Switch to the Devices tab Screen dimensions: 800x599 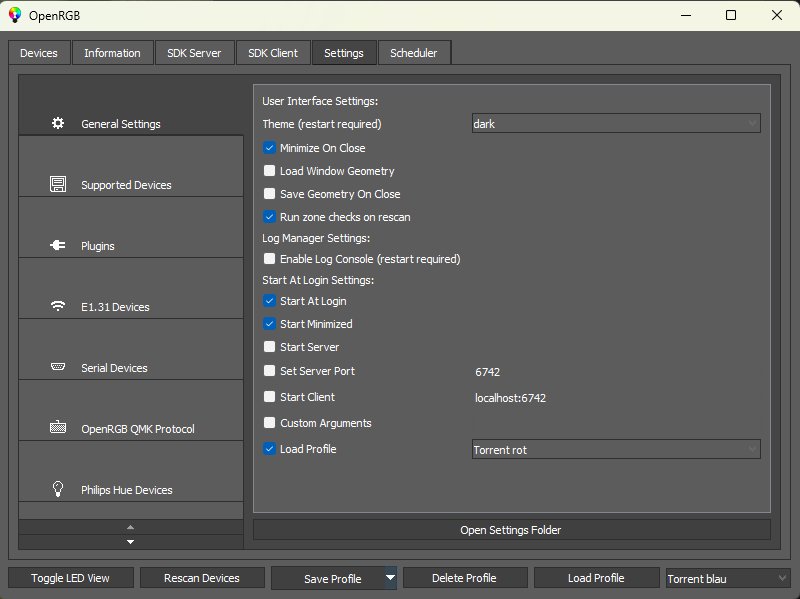tap(39, 53)
